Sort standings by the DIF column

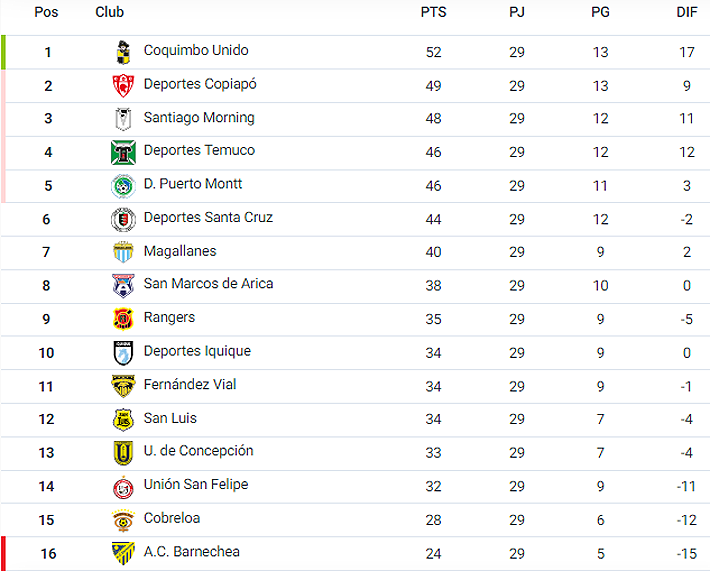(687, 13)
